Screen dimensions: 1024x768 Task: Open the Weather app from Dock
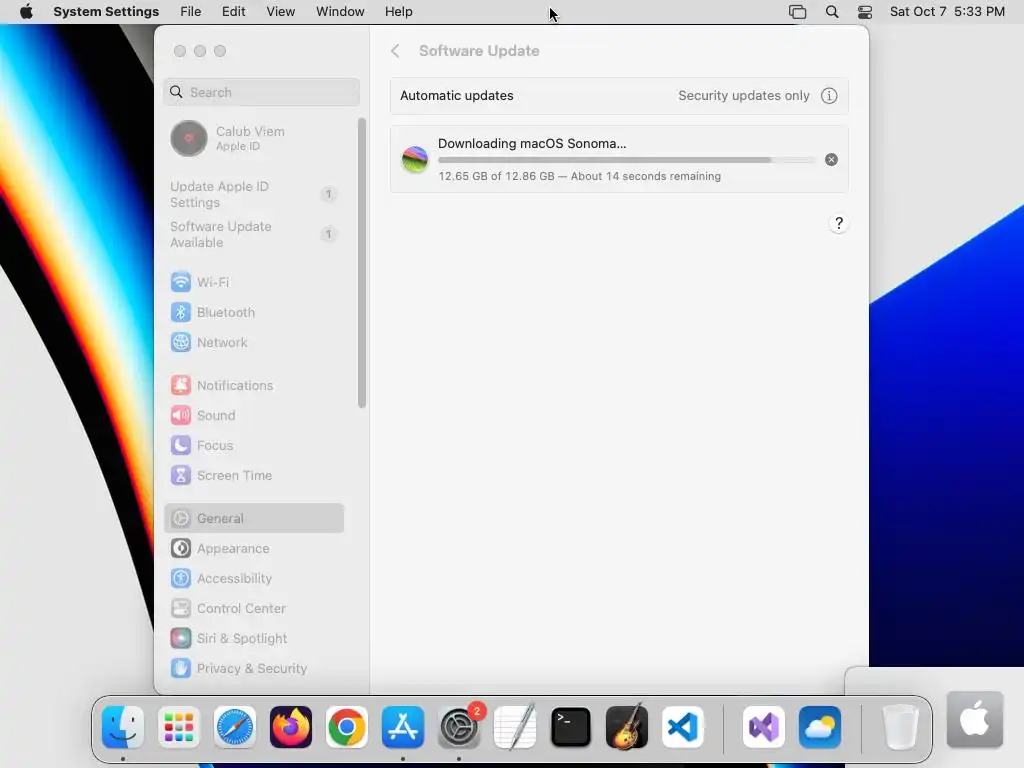click(820, 727)
